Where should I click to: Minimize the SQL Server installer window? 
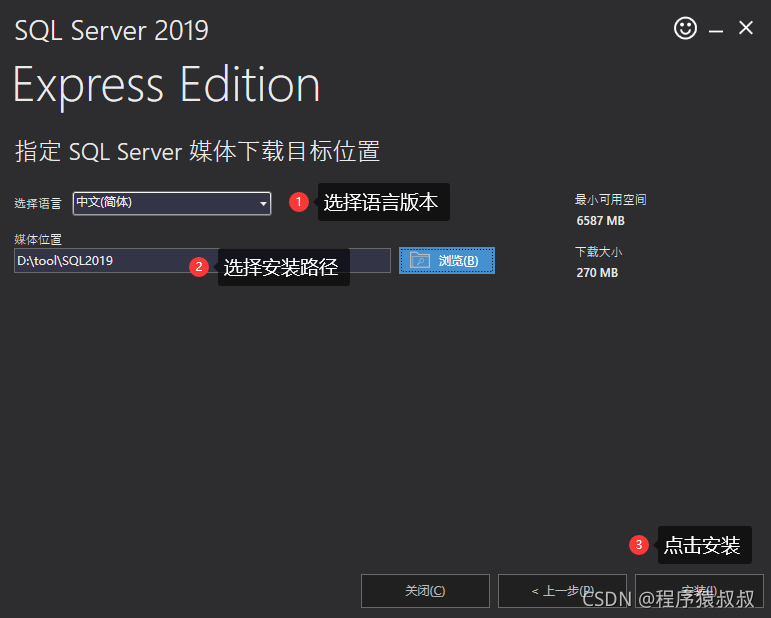[715, 31]
